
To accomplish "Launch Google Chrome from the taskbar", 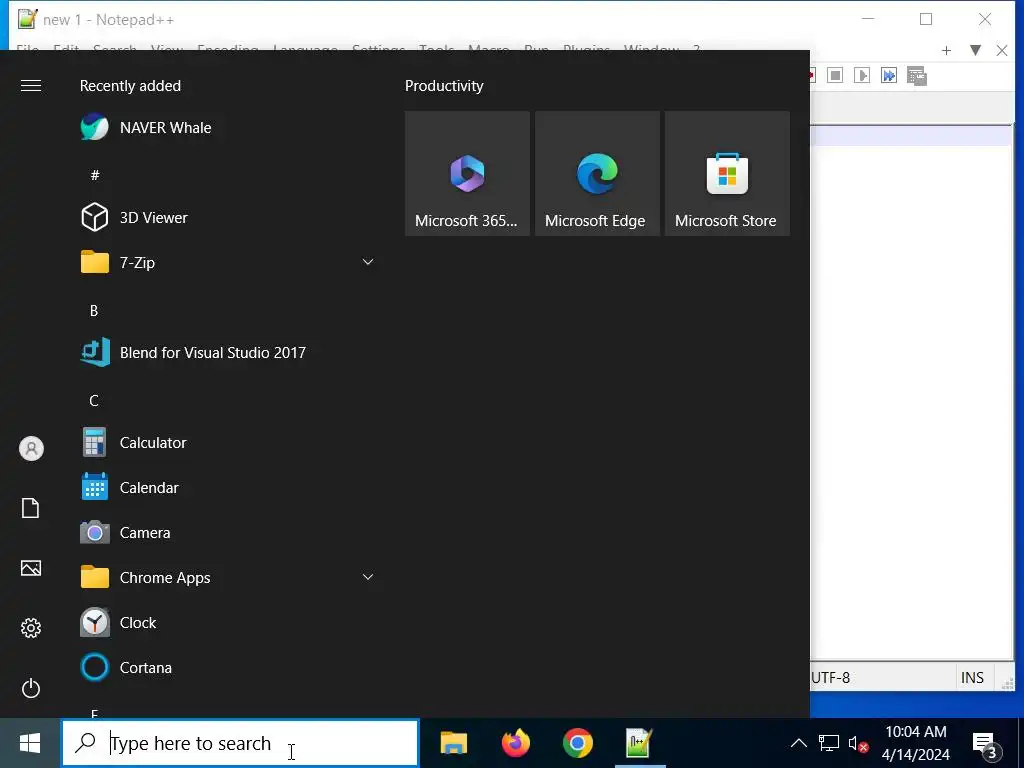I will coord(577,743).
